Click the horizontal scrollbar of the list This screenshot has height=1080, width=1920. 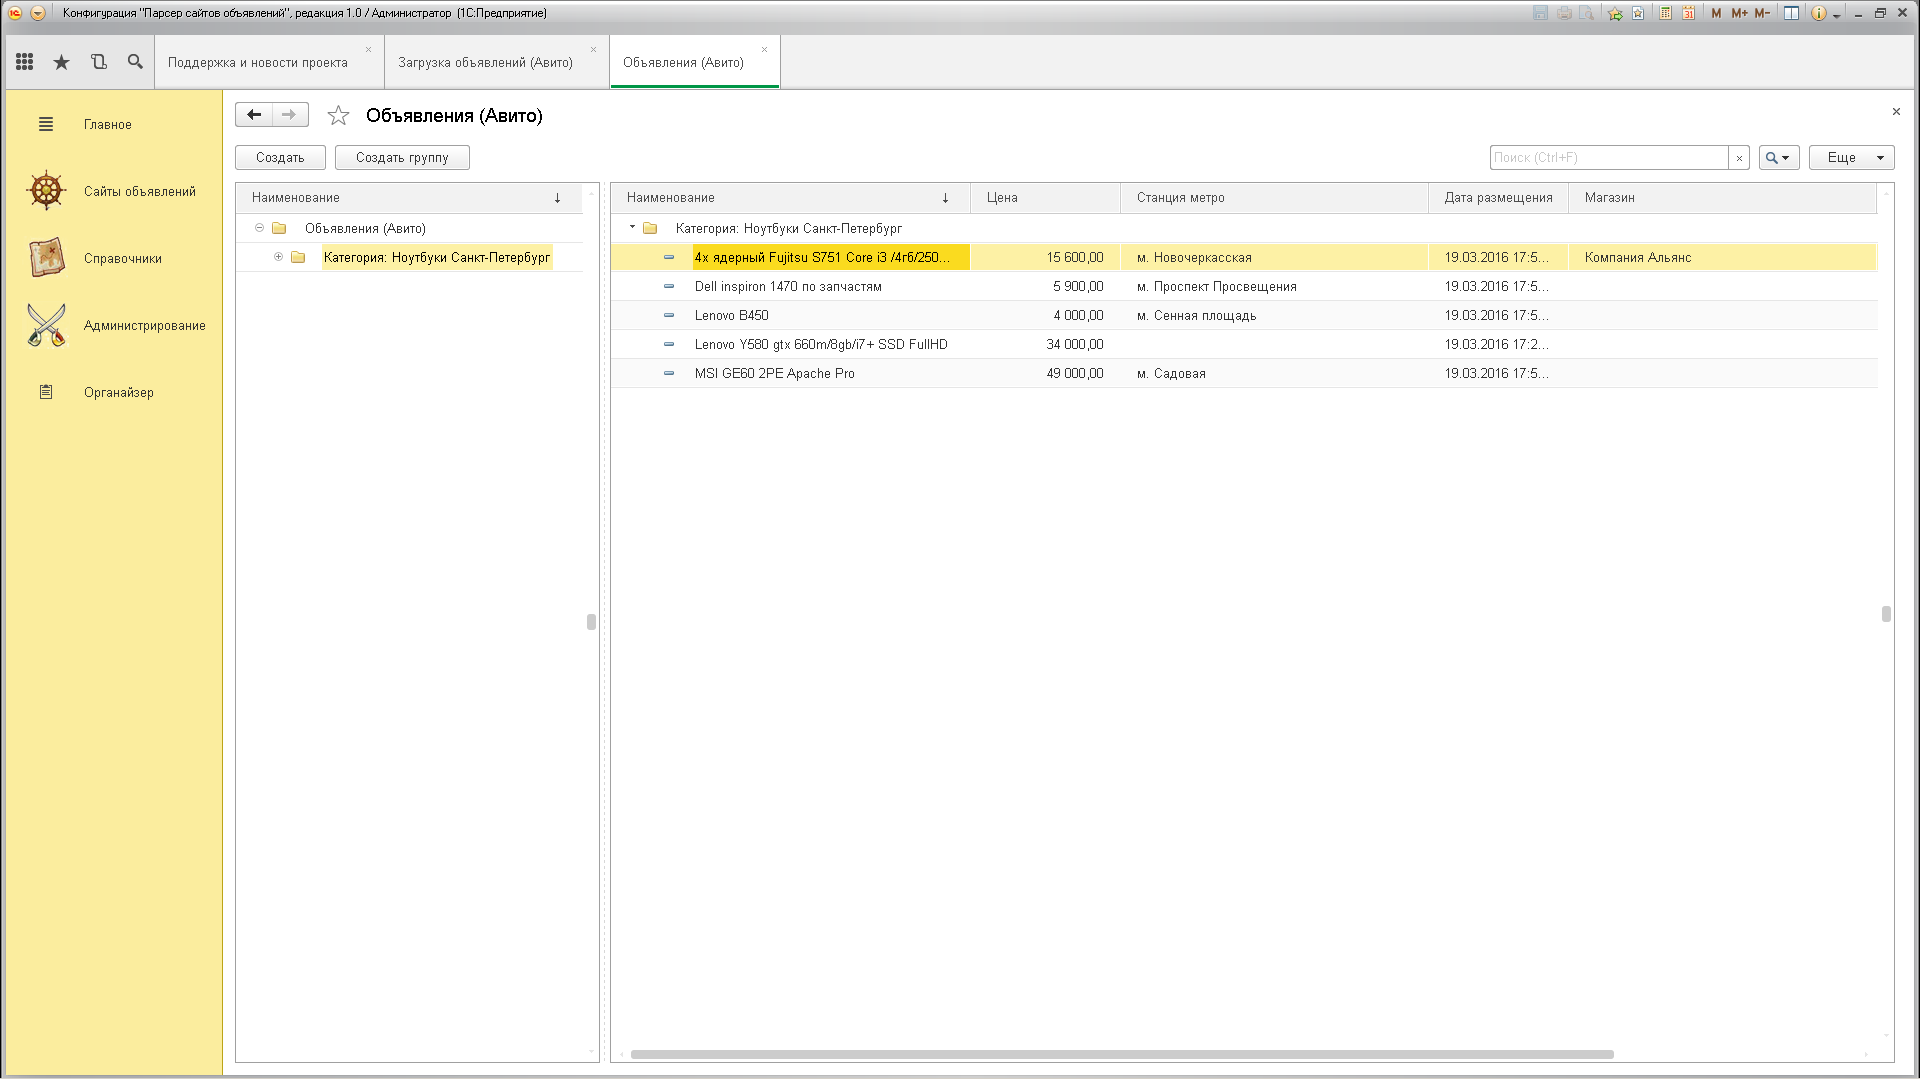coord(1122,1054)
